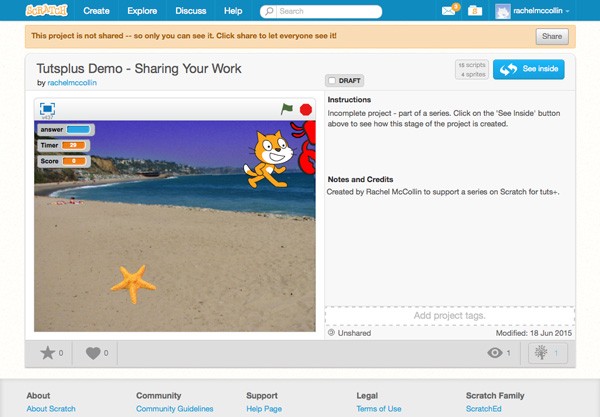Screen dimensions: 600x417
Task: Click the red stop sign
Action: click(306, 110)
